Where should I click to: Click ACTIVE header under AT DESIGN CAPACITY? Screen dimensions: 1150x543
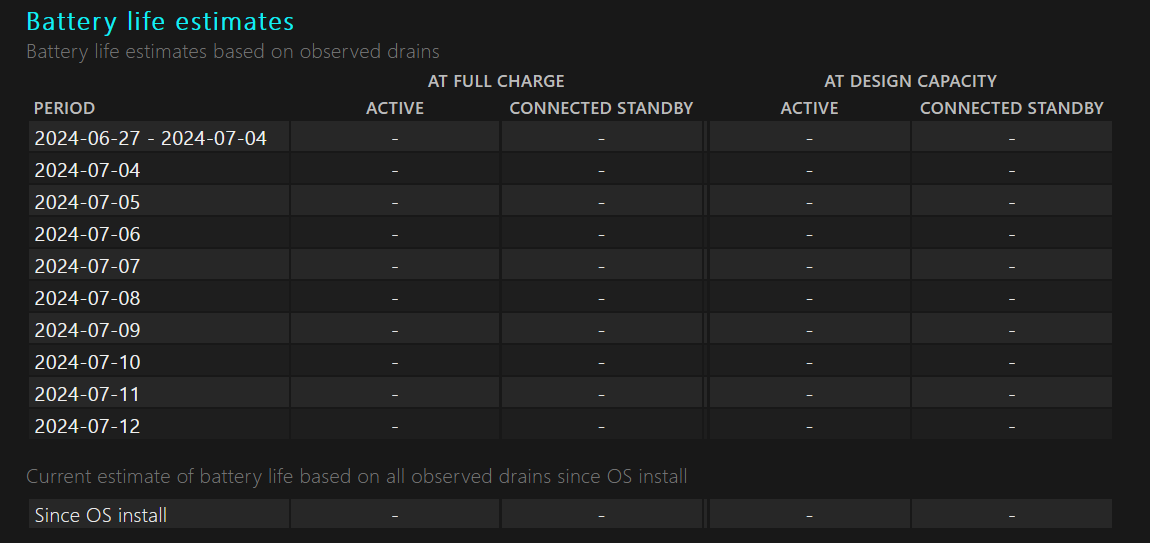tap(809, 108)
